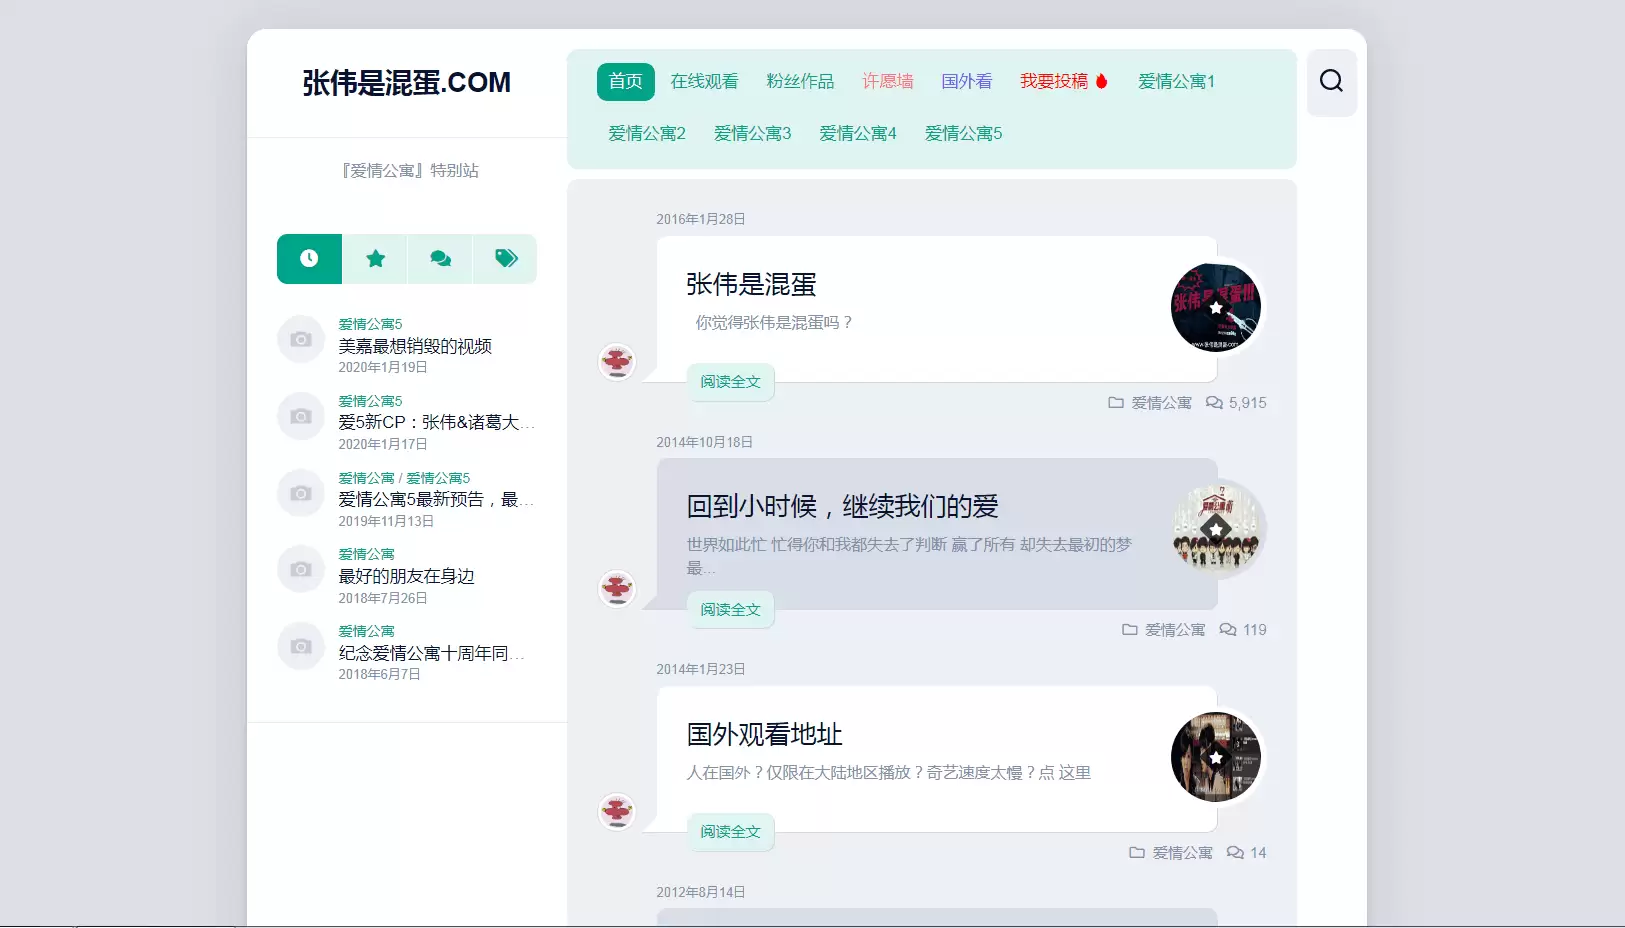Open 爱情公寓2 menu item
The image size is (1625, 928).
[x=647, y=134]
